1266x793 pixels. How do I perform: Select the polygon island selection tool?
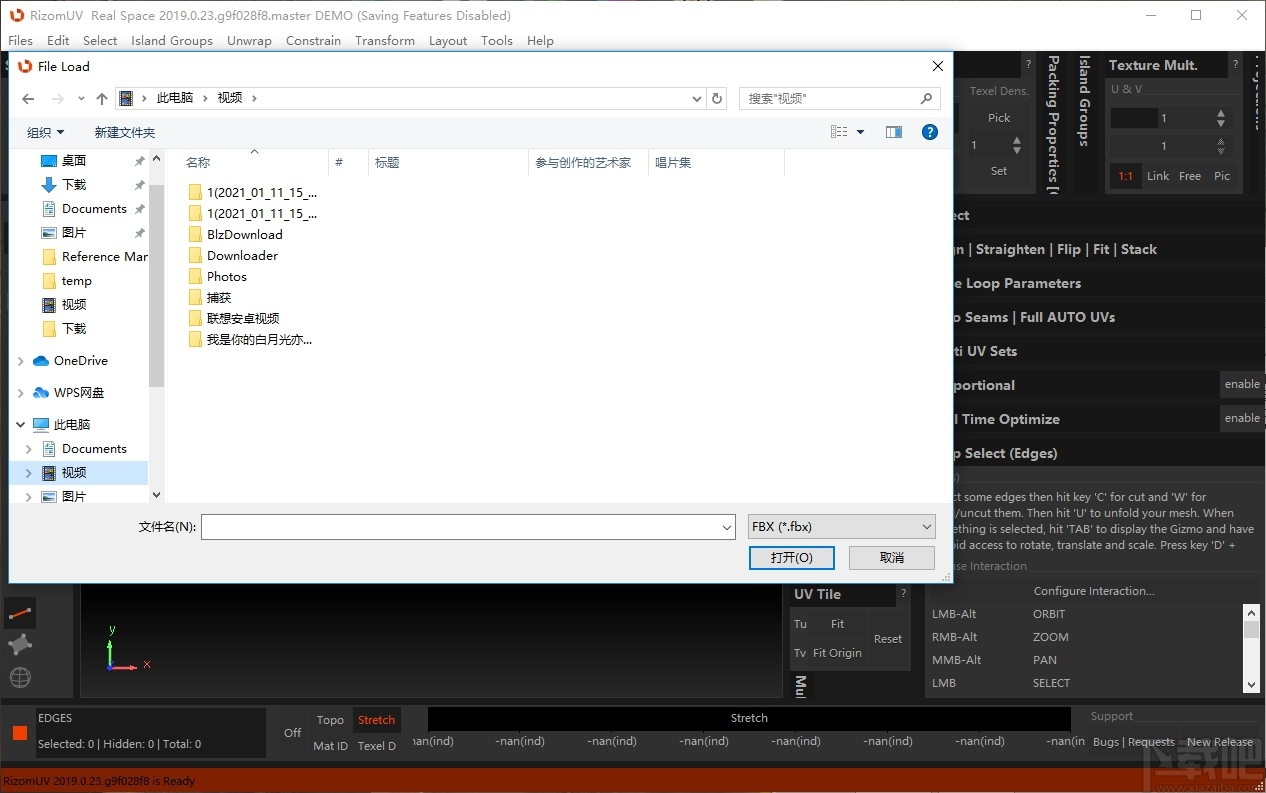point(20,645)
